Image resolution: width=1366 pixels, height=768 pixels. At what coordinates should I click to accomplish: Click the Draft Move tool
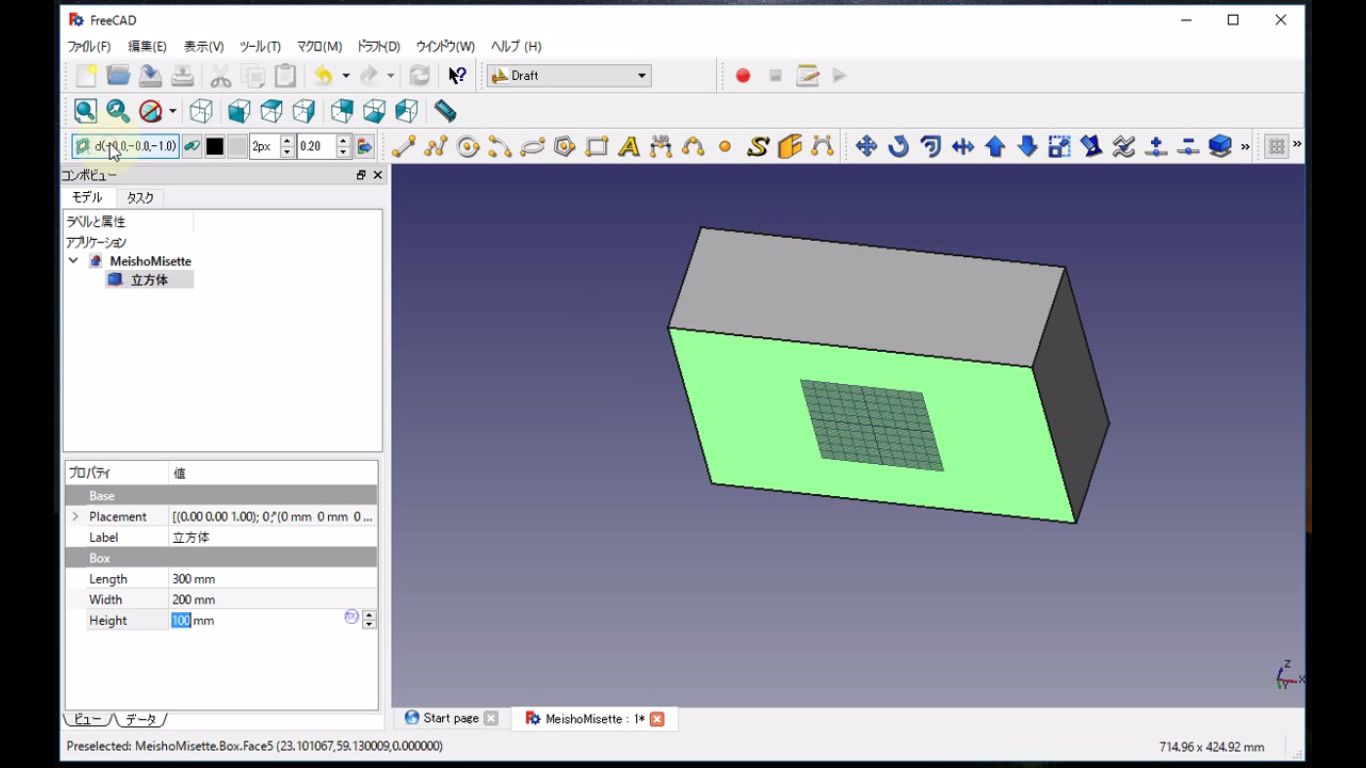pos(866,147)
